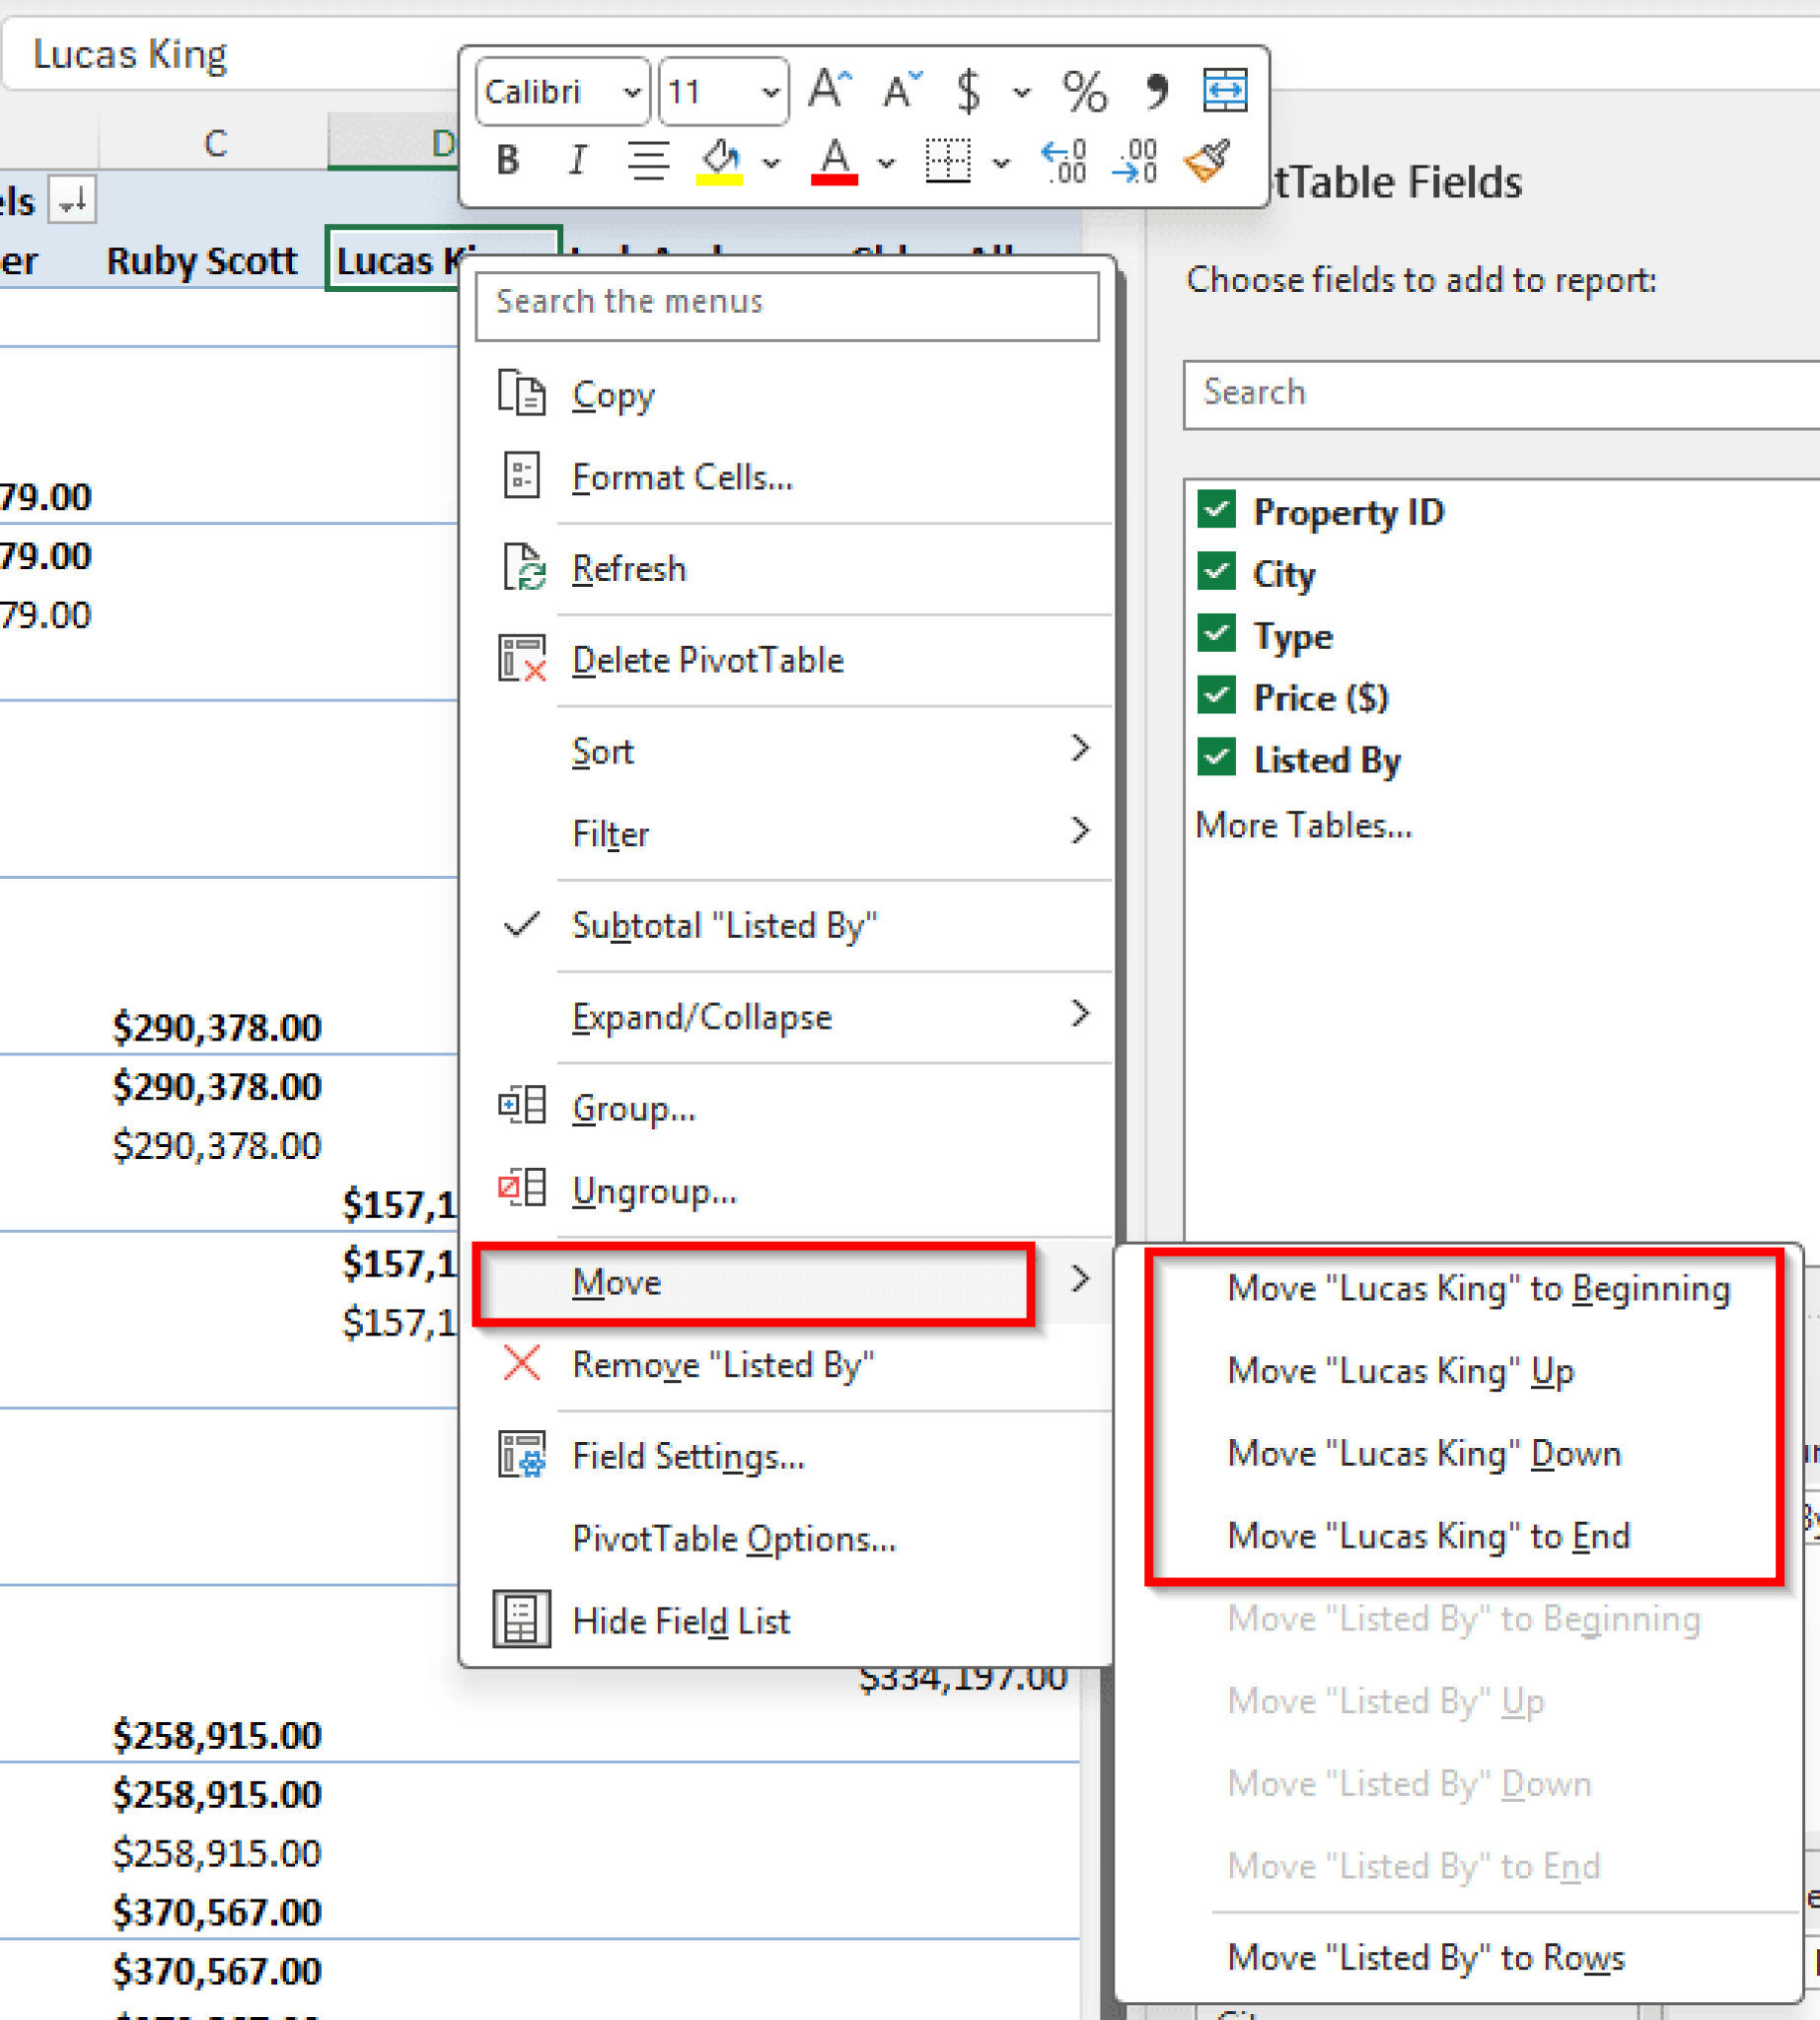Apply Comma Style formatting
The height and width of the screenshot is (2020, 1820).
1157,90
